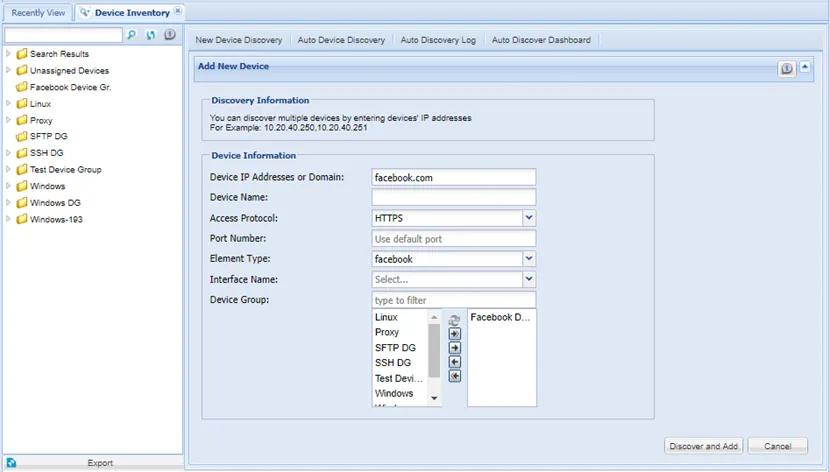Image resolution: width=830 pixels, height=472 pixels.
Task: Remove all groups from the selected list
Action: pos(455,376)
